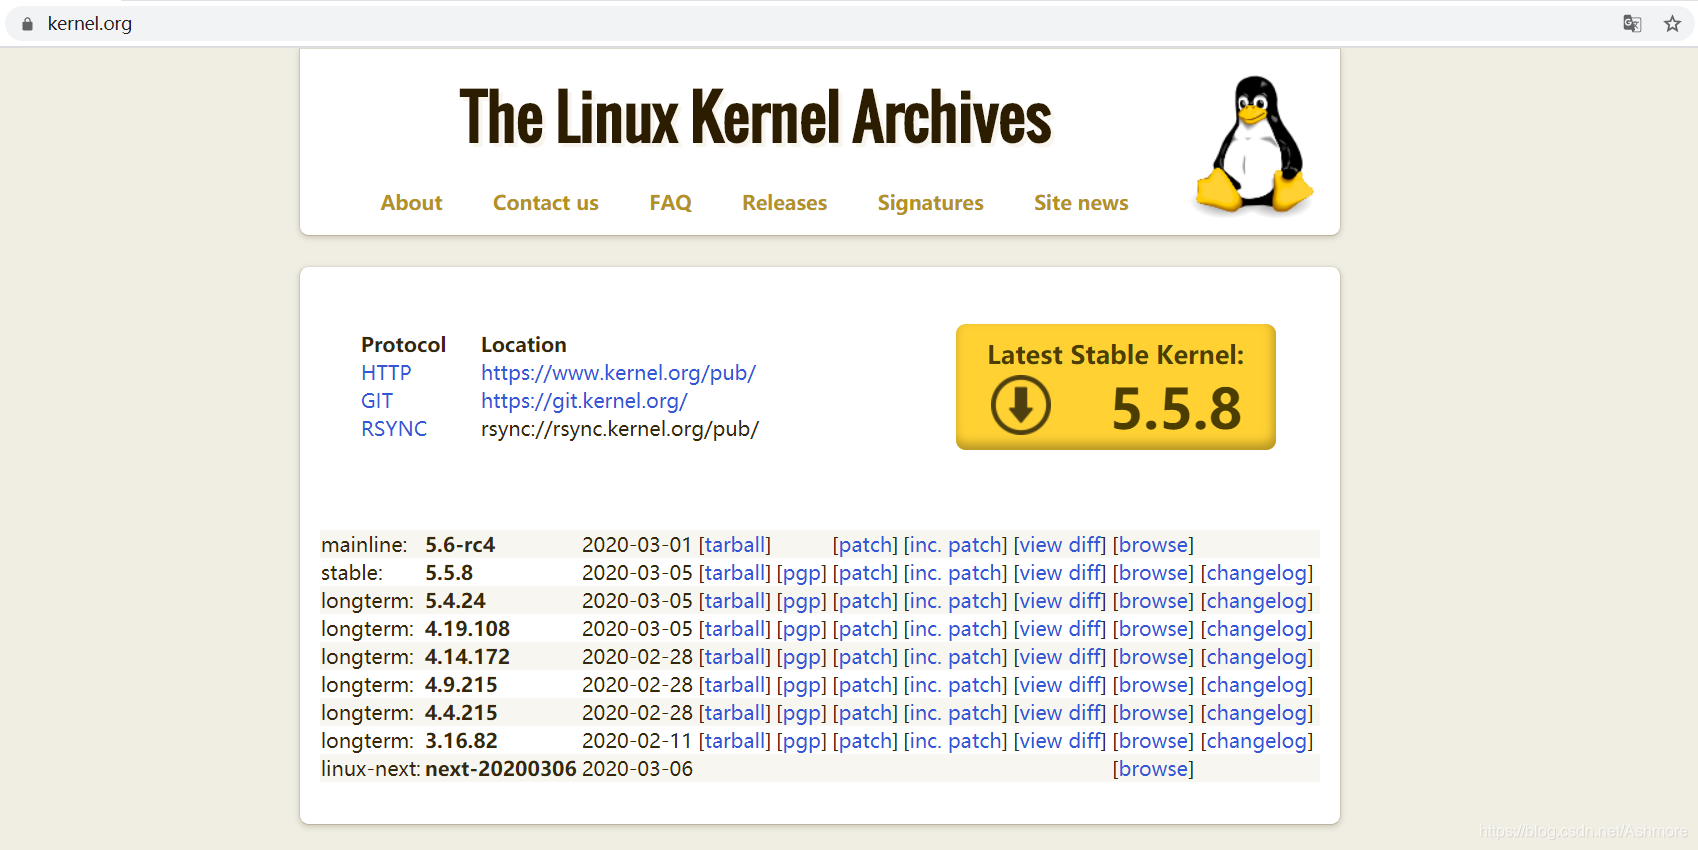Open changelog for stable 5.5.8
This screenshot has height=850, width=1698.
pyautogui.click(x=1257, y=573)
